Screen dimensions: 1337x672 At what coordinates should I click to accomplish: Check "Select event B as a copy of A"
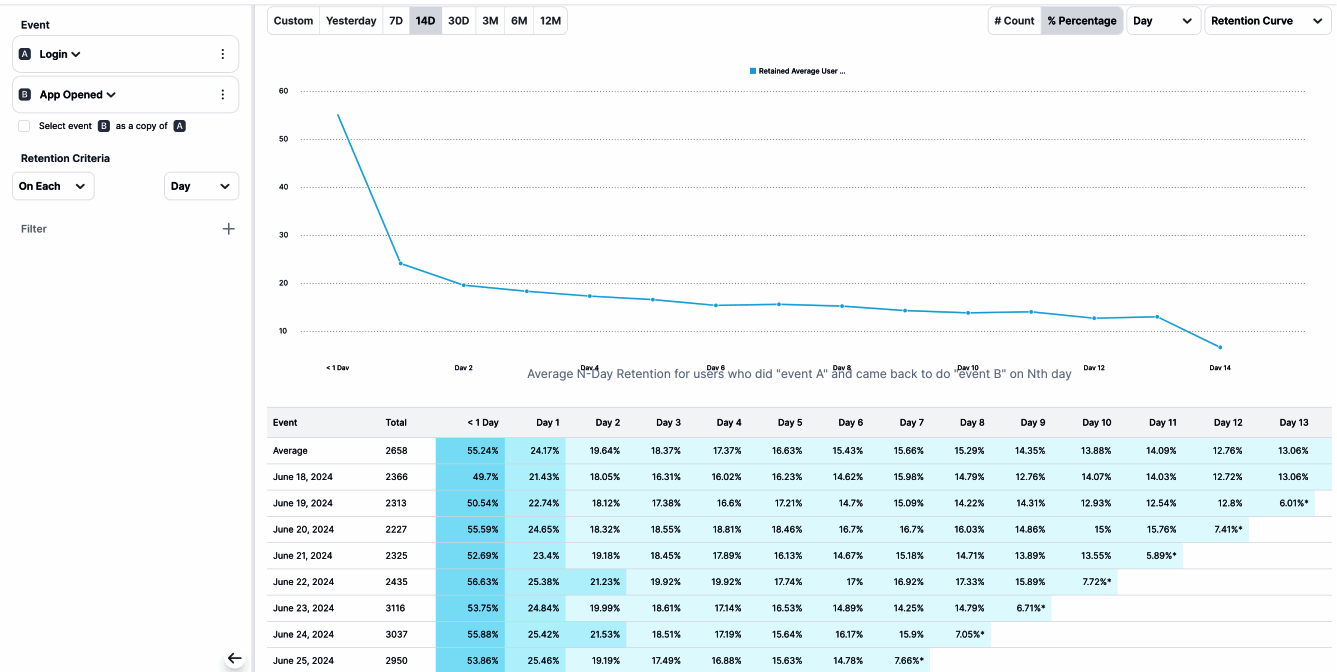(24, 125)
